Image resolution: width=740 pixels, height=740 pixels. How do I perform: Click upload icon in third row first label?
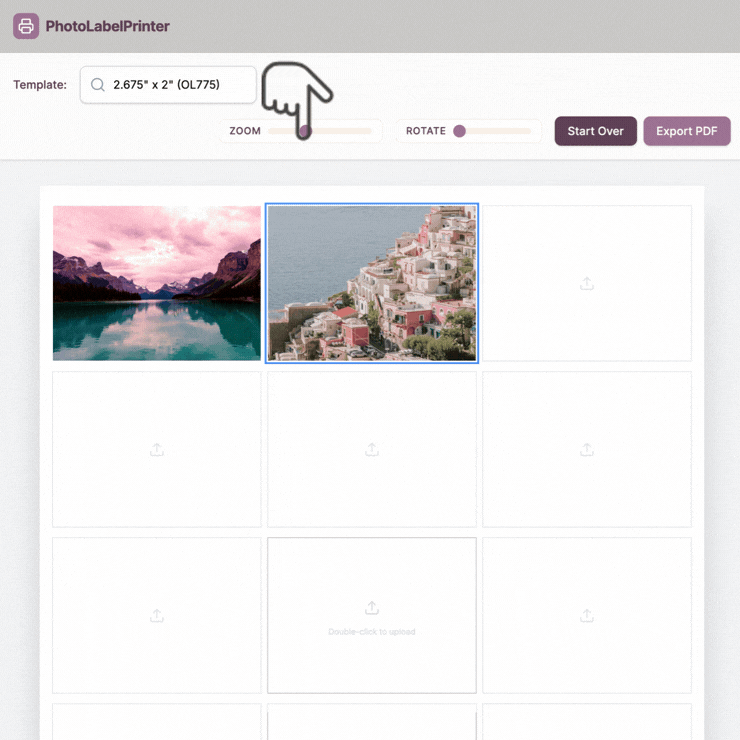coord(157,615)
